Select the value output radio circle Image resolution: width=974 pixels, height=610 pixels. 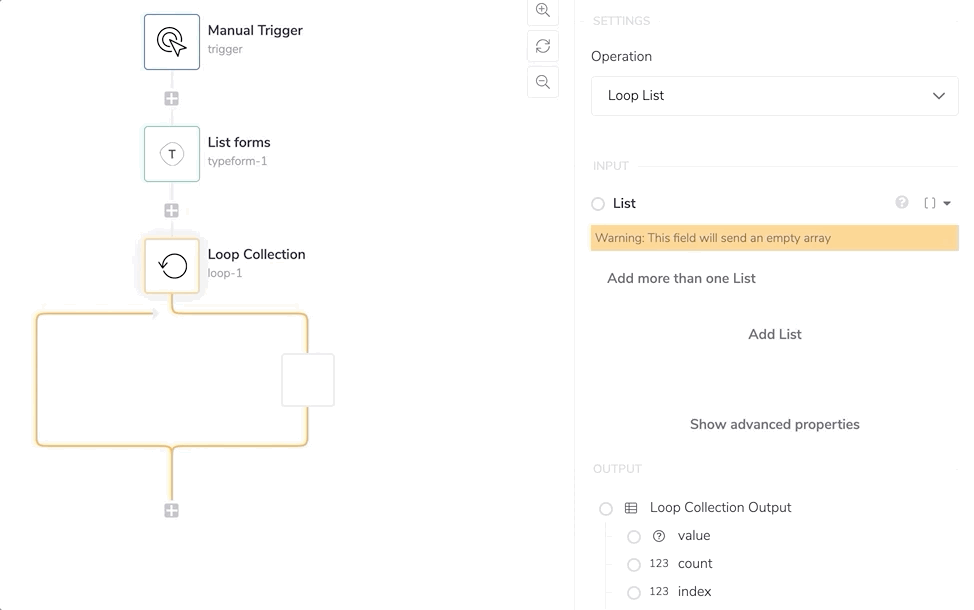[x=634, y=537]
